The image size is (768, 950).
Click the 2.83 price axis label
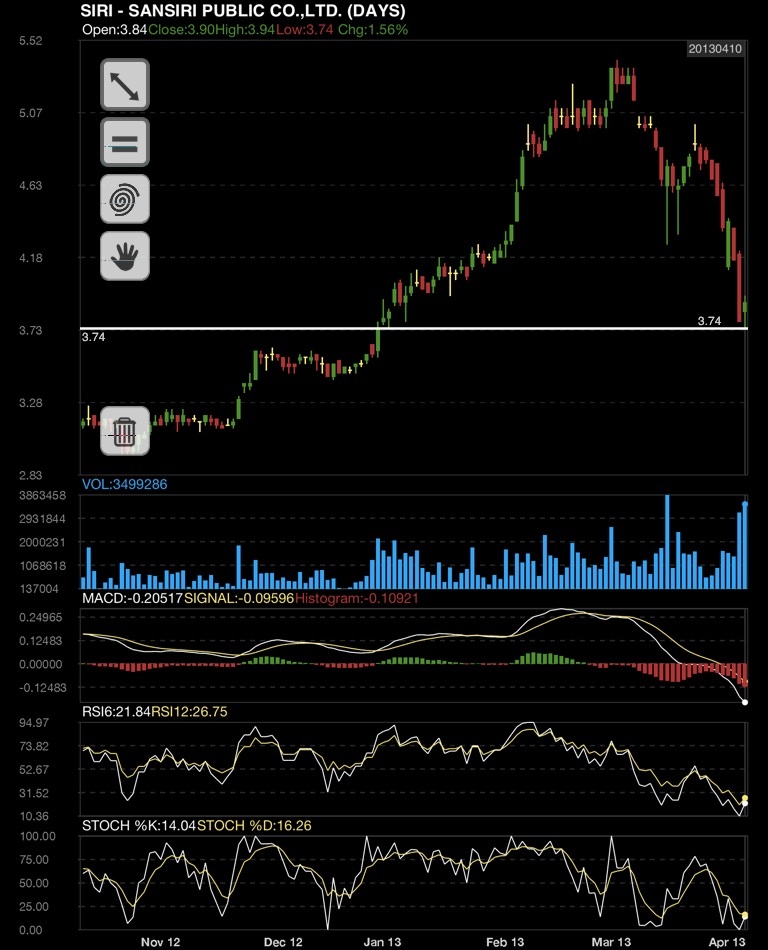click(x=31, y=475)
